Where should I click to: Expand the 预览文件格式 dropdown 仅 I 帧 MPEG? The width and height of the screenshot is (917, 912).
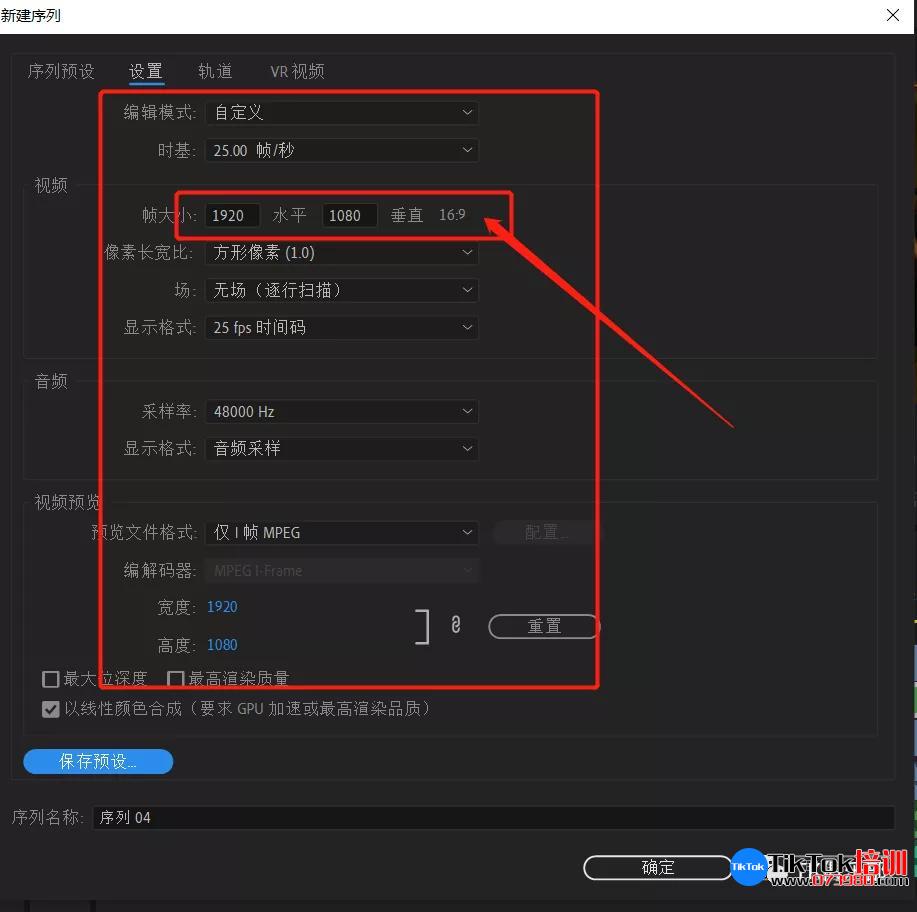pyautogui.click(x=342, y=533)
